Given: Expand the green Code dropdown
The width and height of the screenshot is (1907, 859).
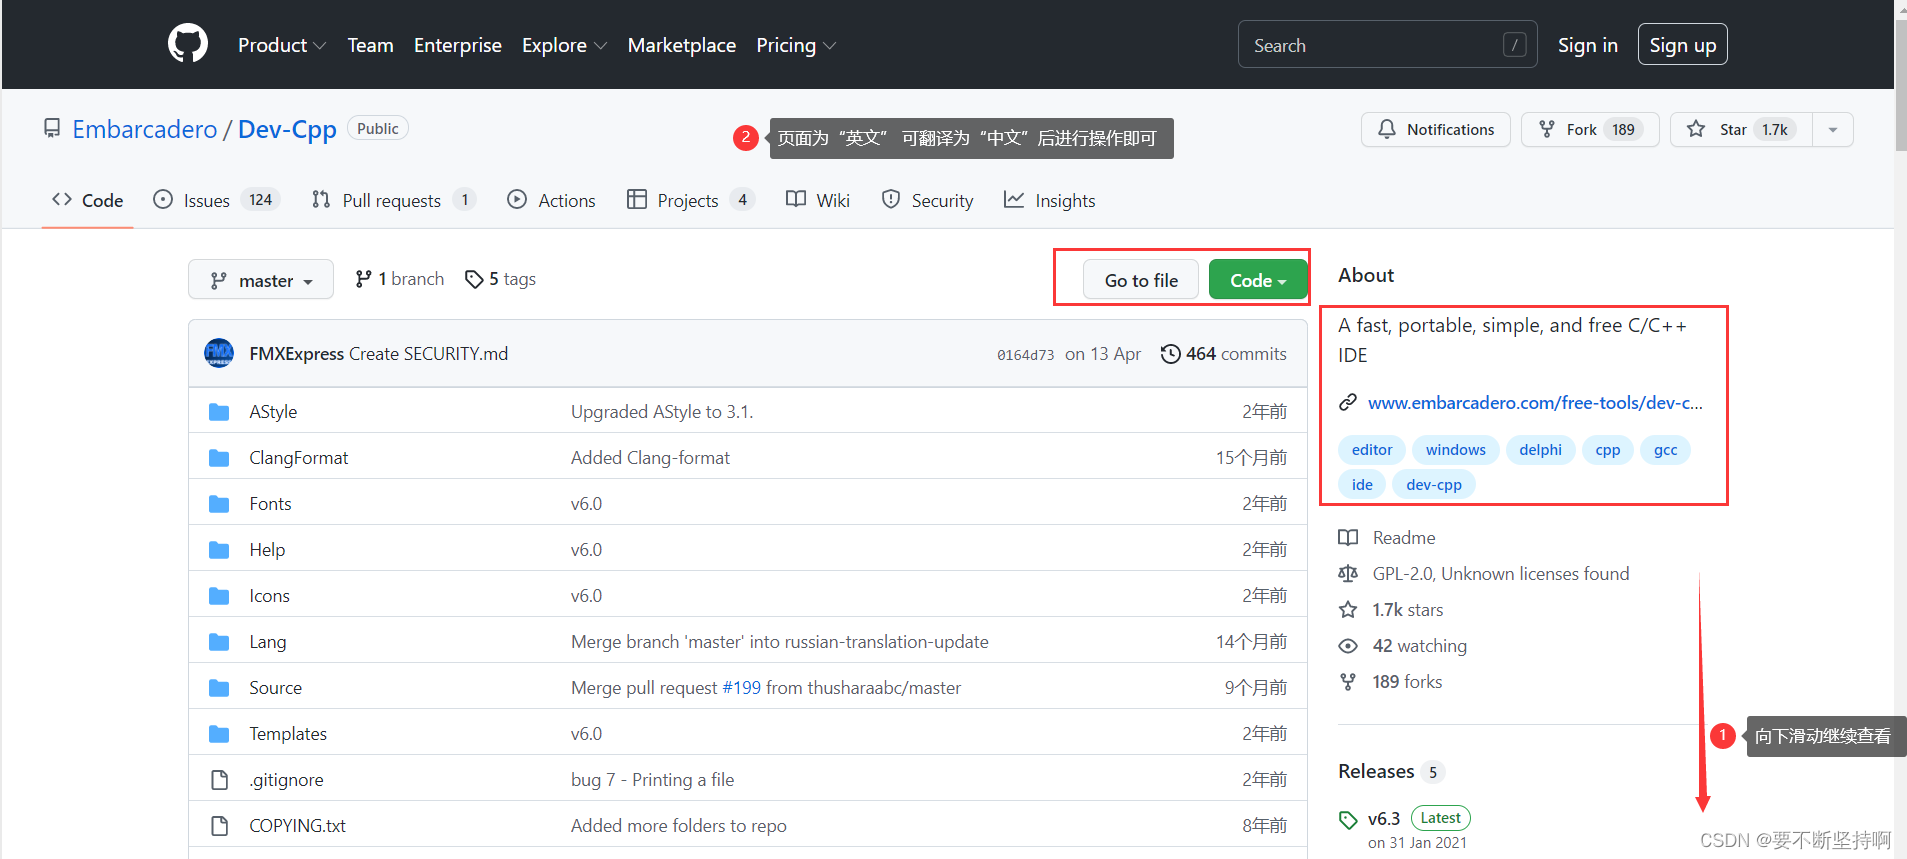Looking at the screenshot, I should tap(1257, 281).
